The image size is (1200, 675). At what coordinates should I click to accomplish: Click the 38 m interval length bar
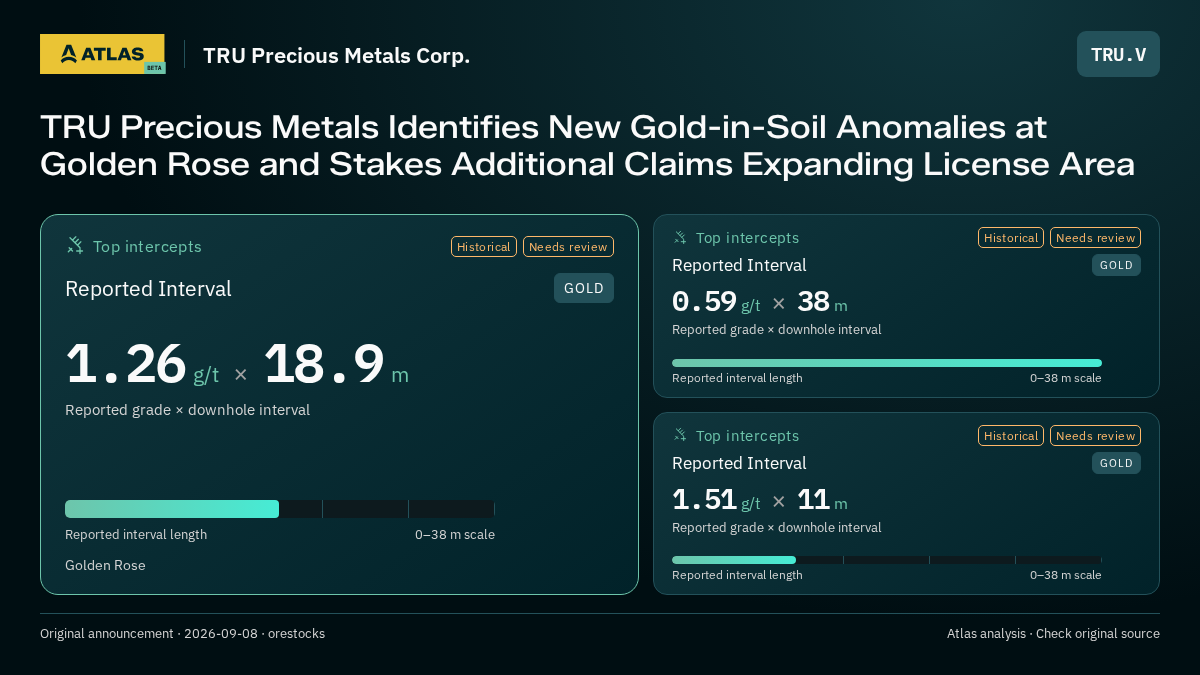pos(887,363)
